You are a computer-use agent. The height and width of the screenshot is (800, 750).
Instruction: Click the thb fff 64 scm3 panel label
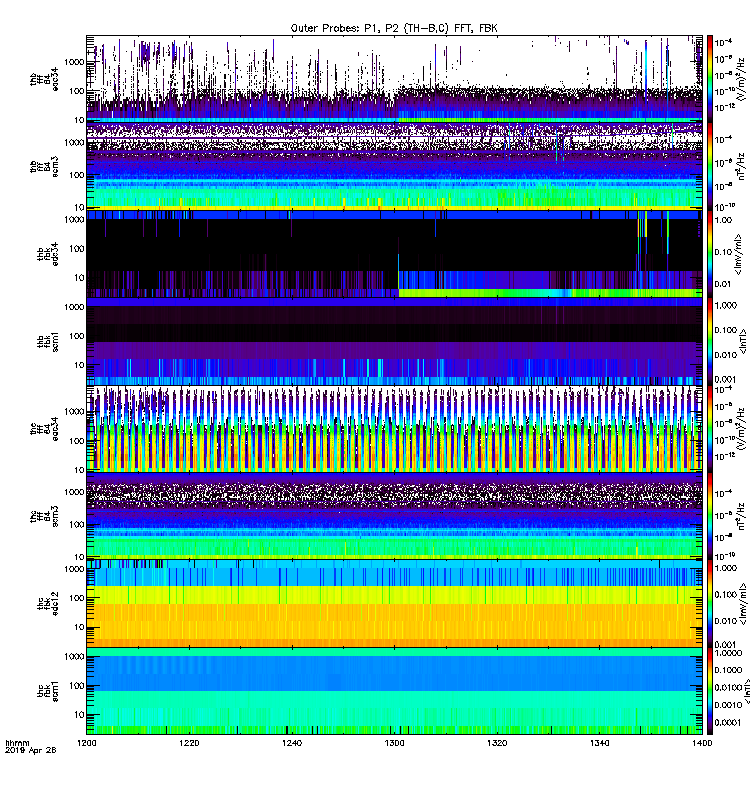coord(44,167)
